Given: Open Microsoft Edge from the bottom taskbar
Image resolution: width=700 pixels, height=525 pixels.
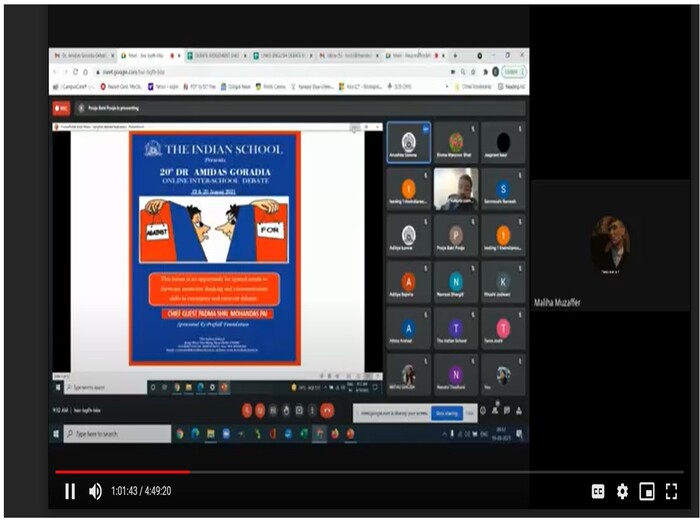Looking at the screenshot, I should [x=195, y=434].
